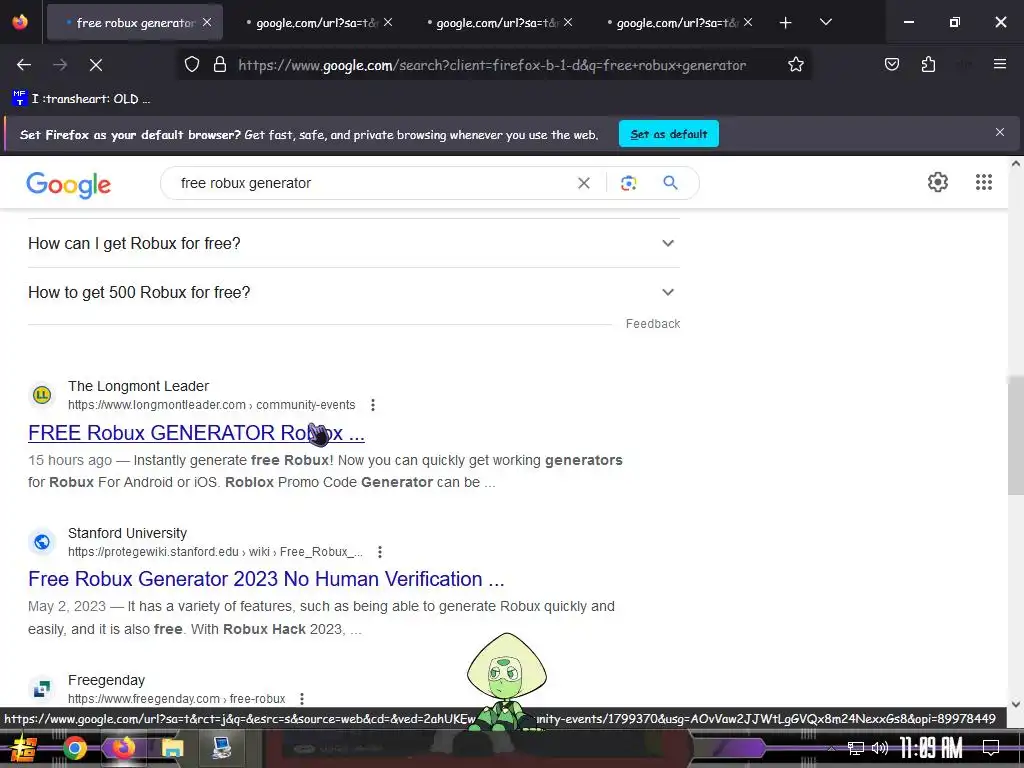Viewport: 1024px width, 768px height.
Task: Click the site security padlock icon
Action: (220, 65)
